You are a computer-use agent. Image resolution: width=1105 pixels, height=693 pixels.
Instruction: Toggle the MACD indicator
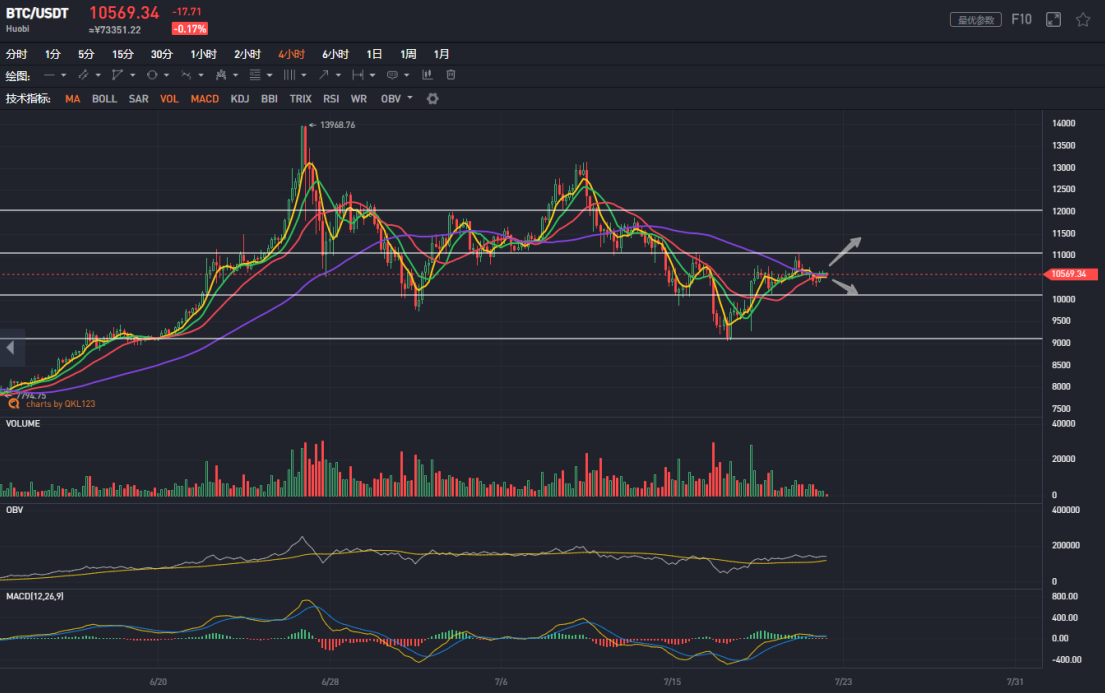click(204, 99)
